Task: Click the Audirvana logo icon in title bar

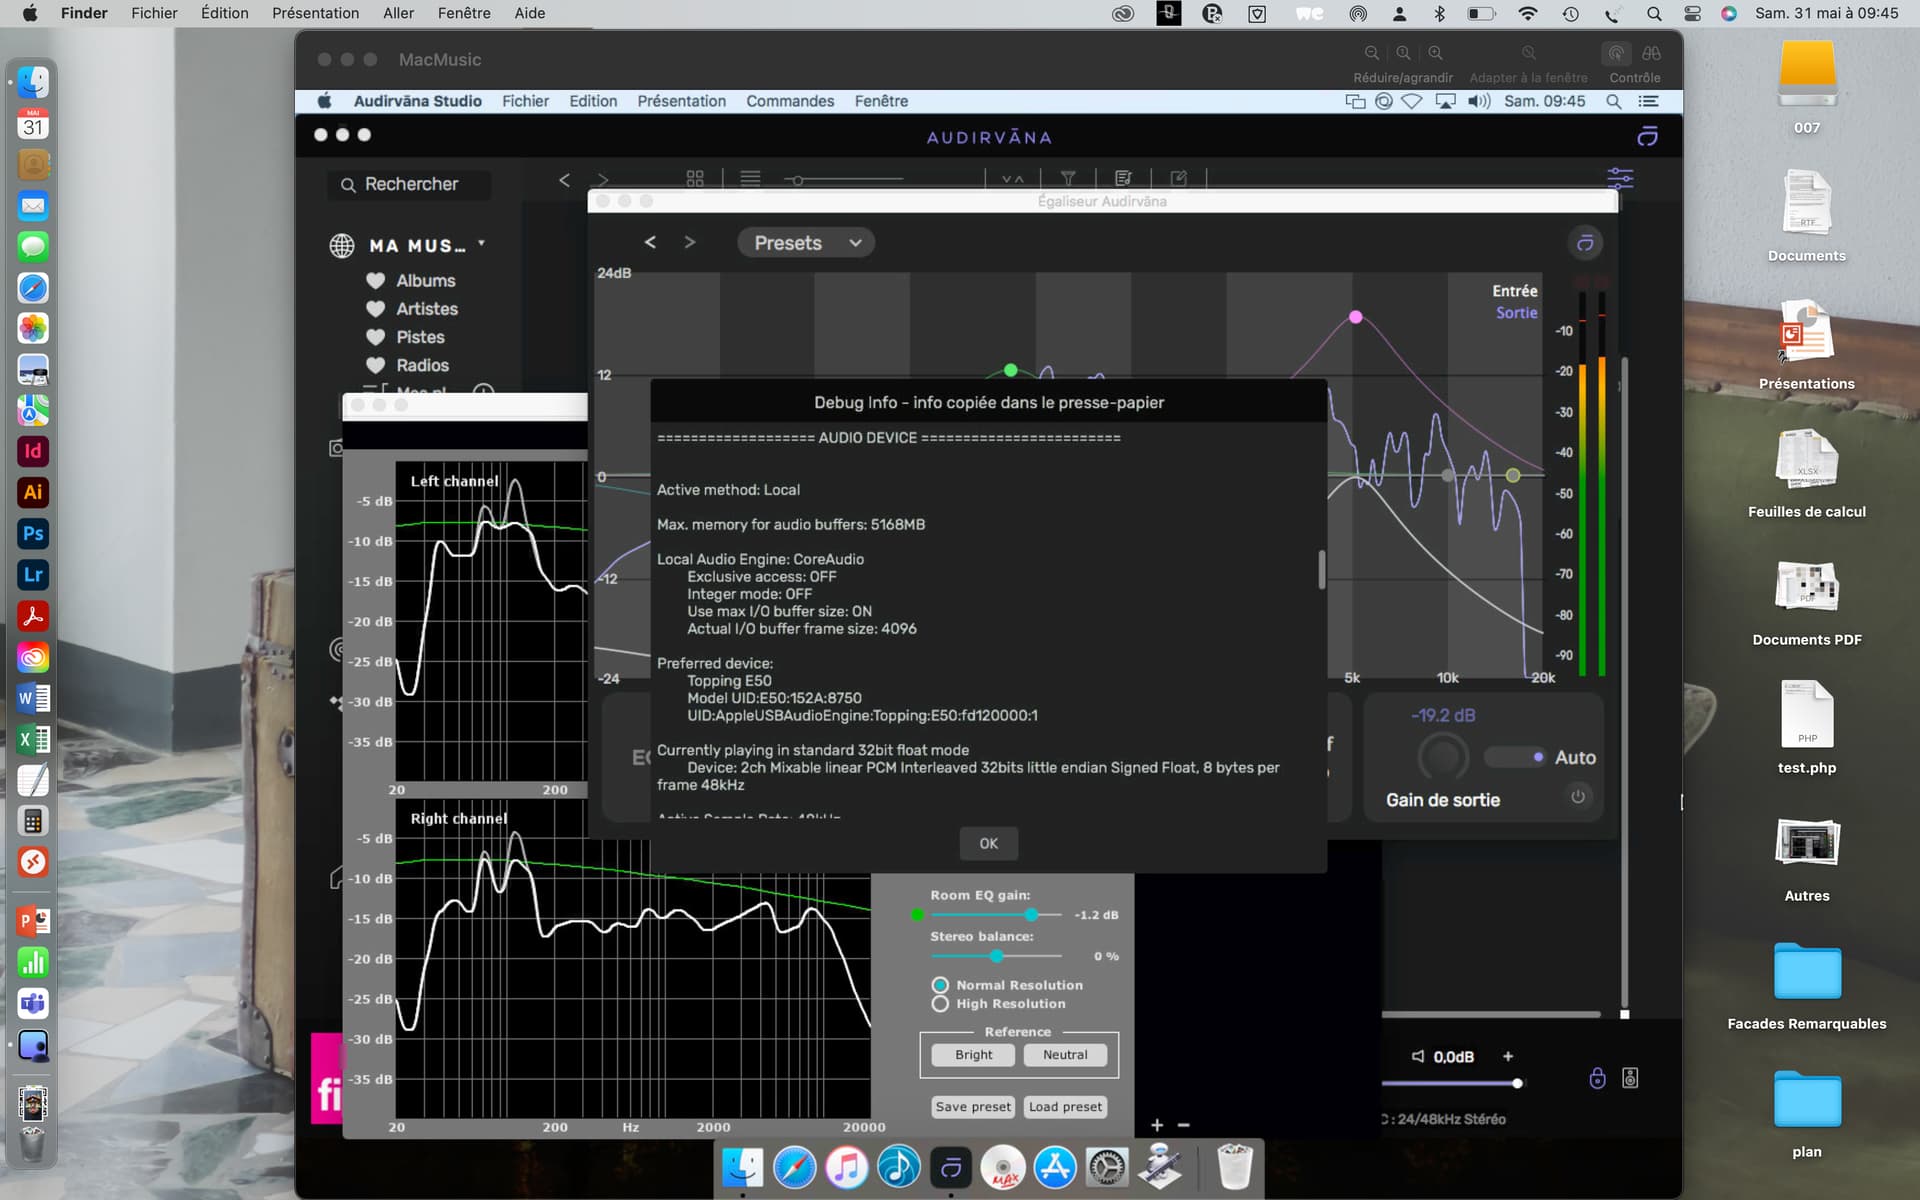Action: [1647, 136]
